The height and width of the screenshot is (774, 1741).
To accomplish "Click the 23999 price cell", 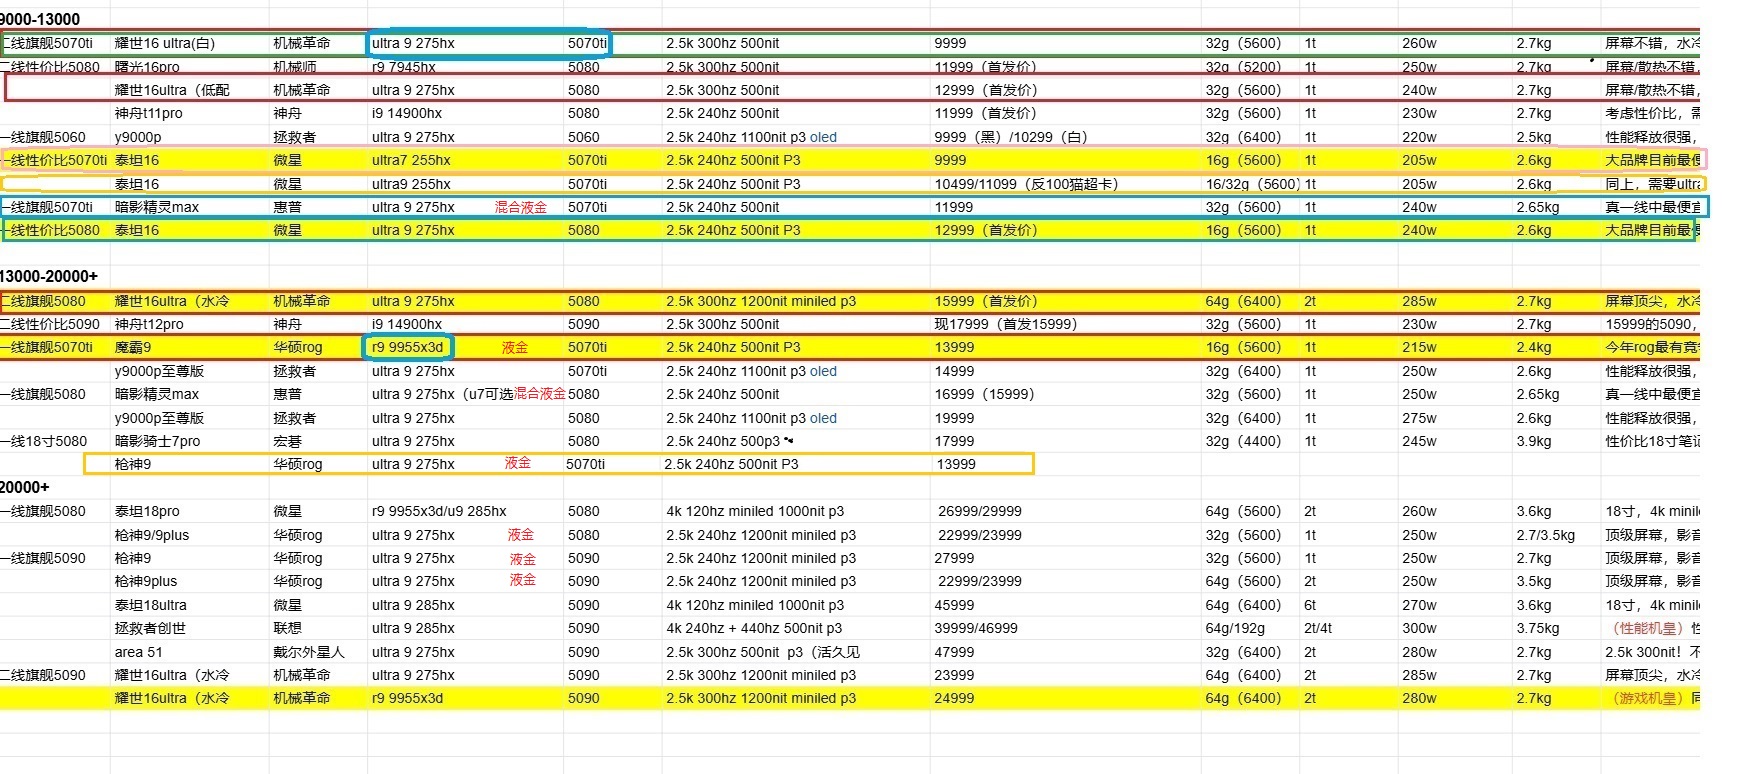I will coord(954,675).
